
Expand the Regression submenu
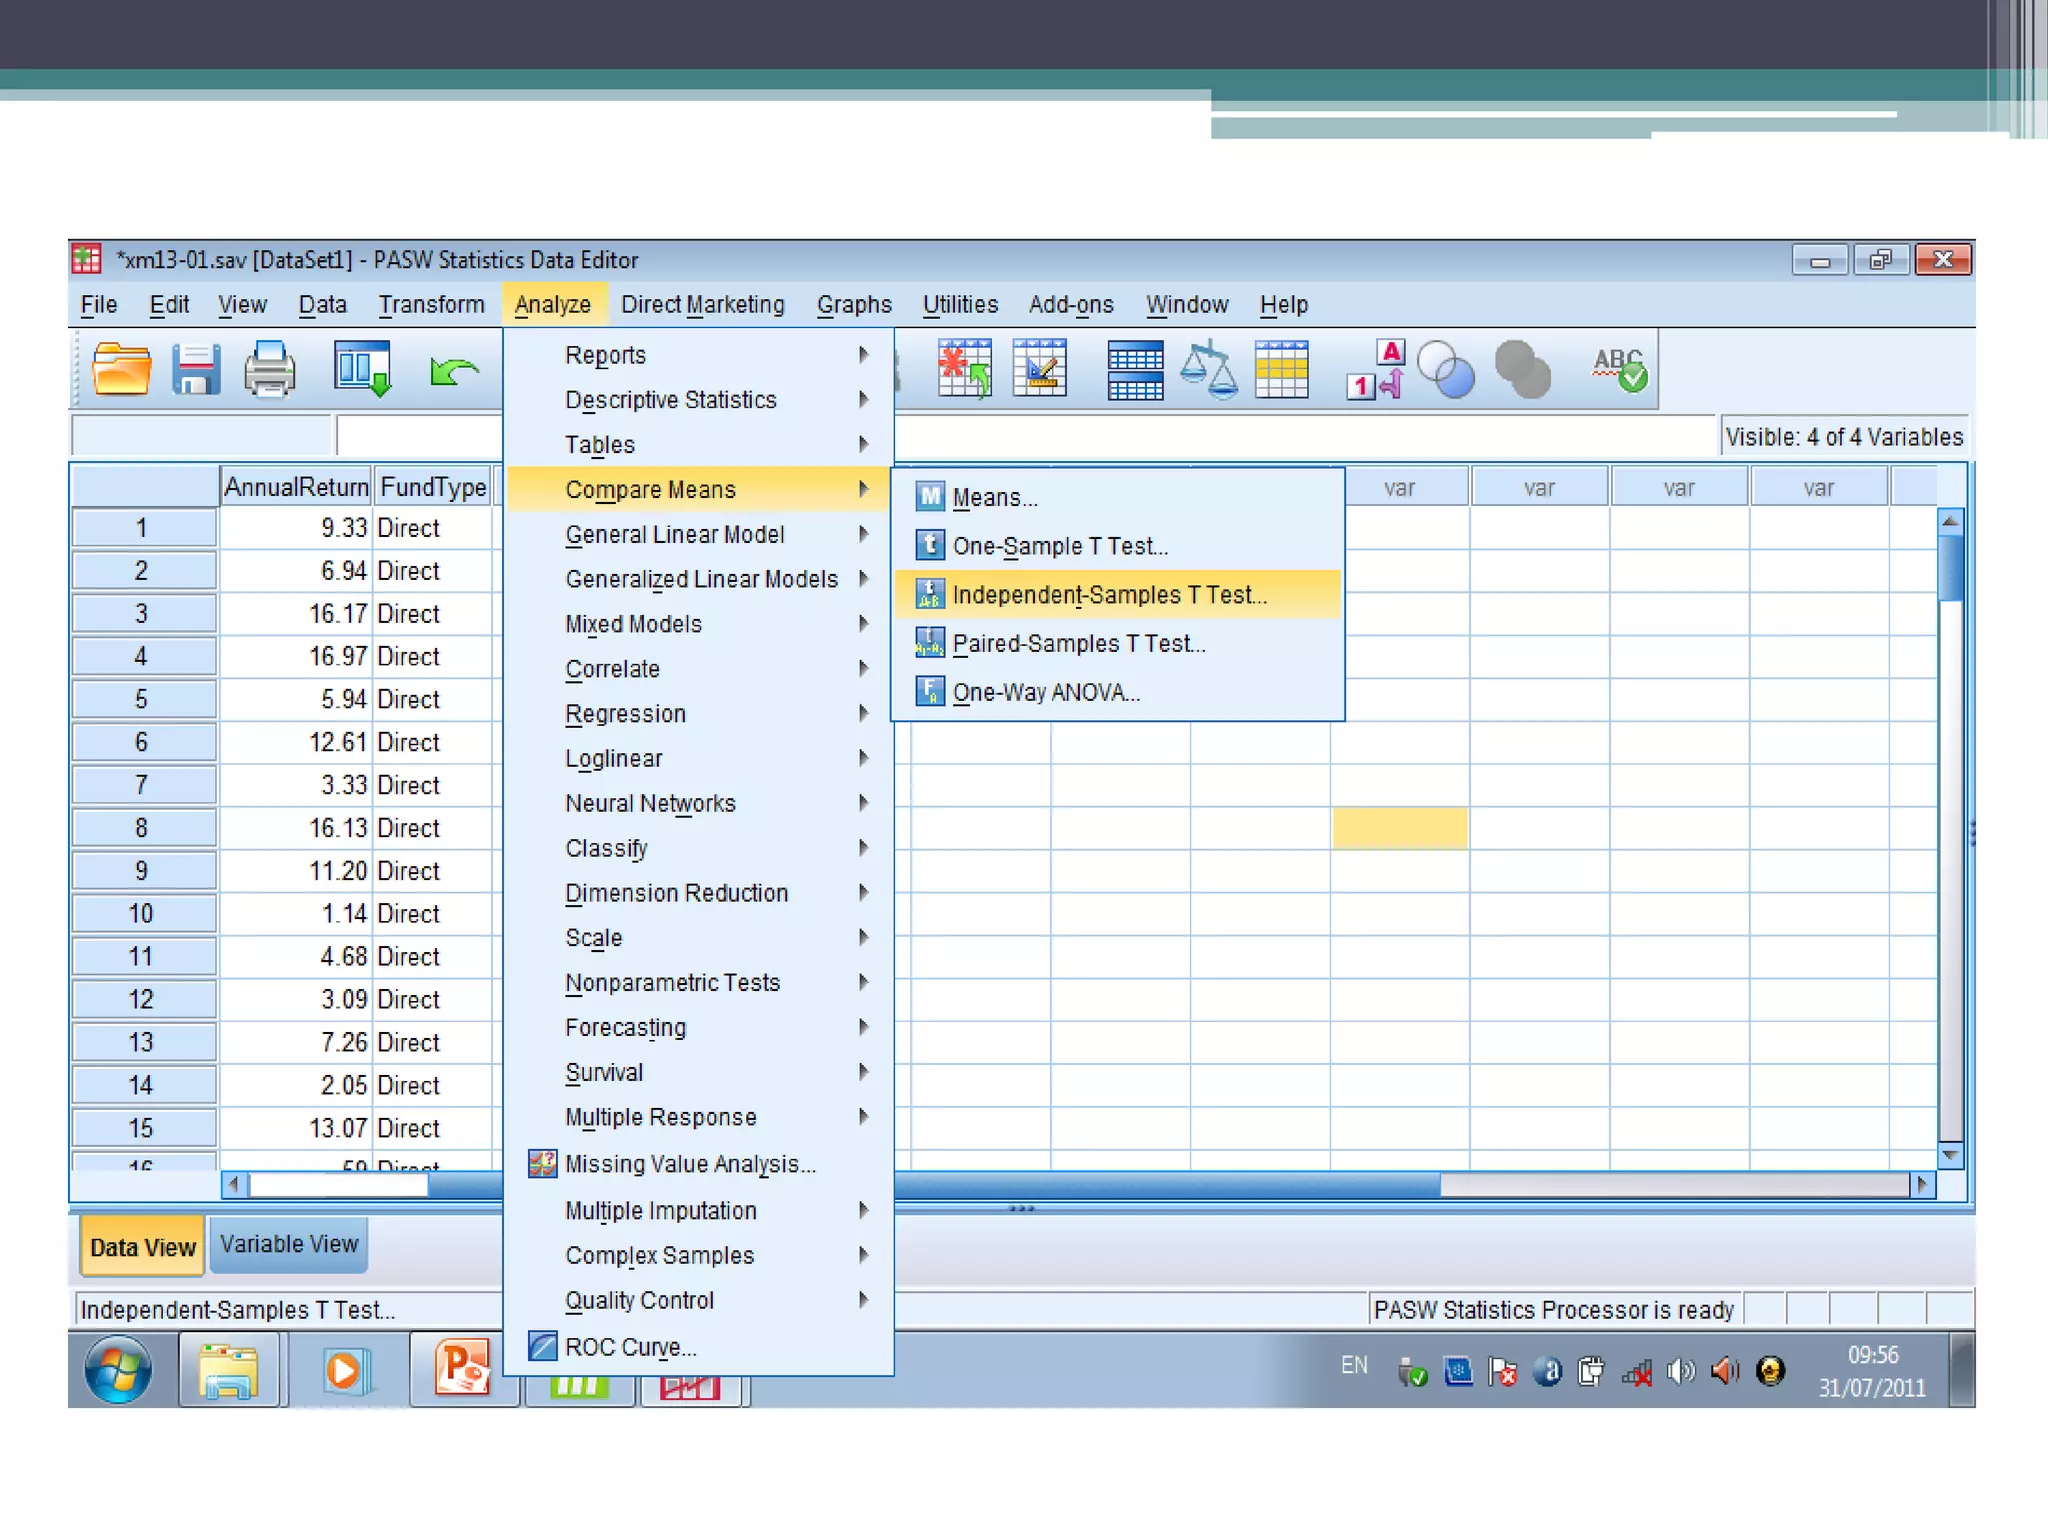tap(699, 714)
